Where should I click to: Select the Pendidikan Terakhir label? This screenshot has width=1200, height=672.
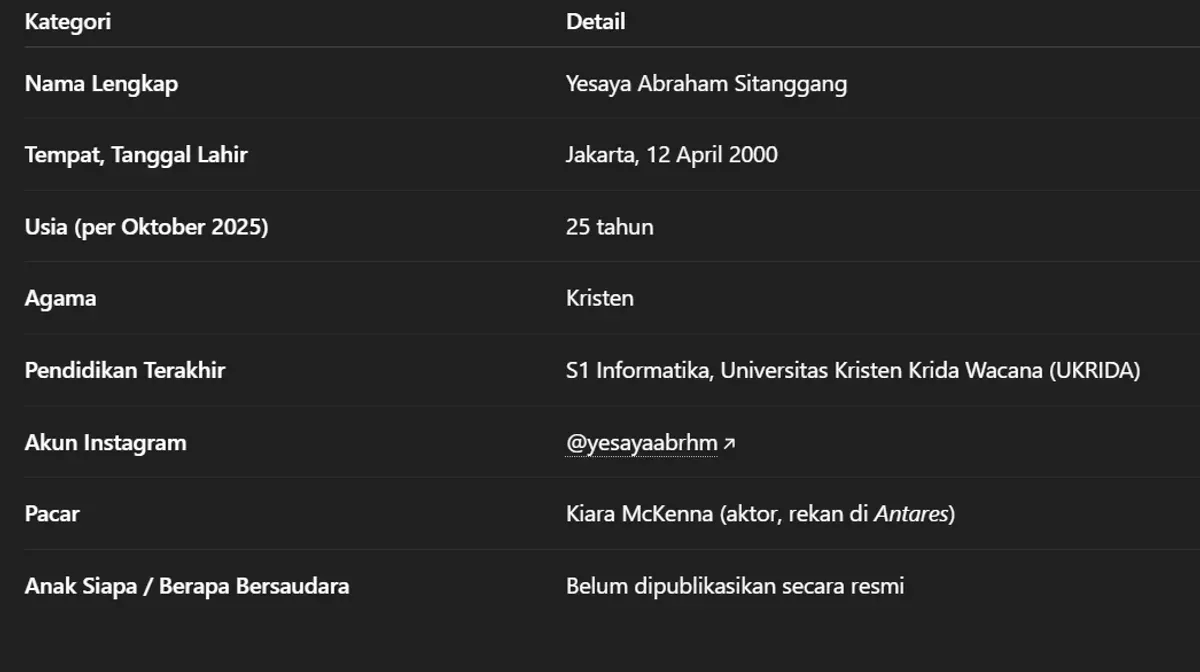pos(125,370)
